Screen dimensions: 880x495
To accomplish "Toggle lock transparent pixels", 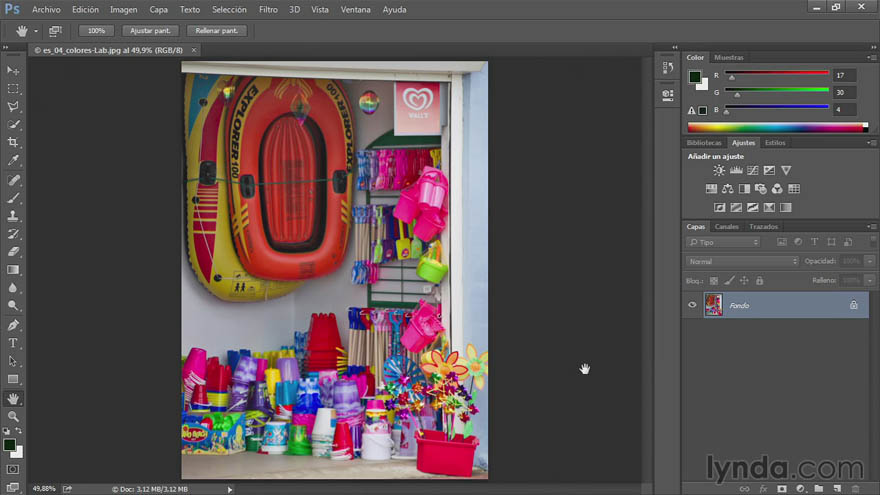I will (x=714, y=281).
